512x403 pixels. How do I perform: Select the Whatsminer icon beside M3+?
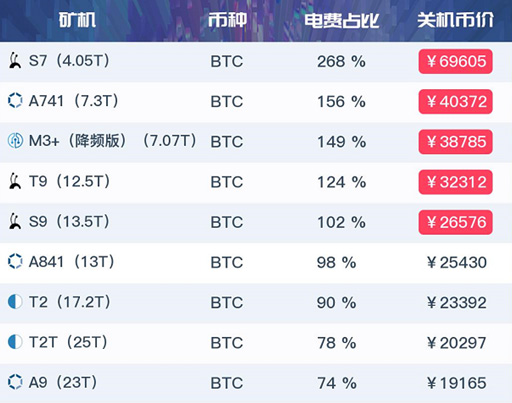[x=15, y=141]
